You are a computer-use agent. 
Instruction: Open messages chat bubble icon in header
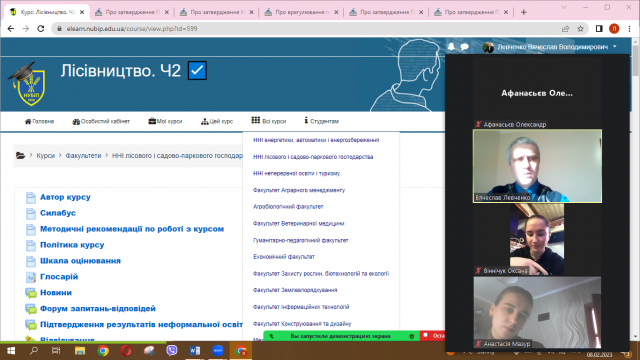(x=464, y=47)
